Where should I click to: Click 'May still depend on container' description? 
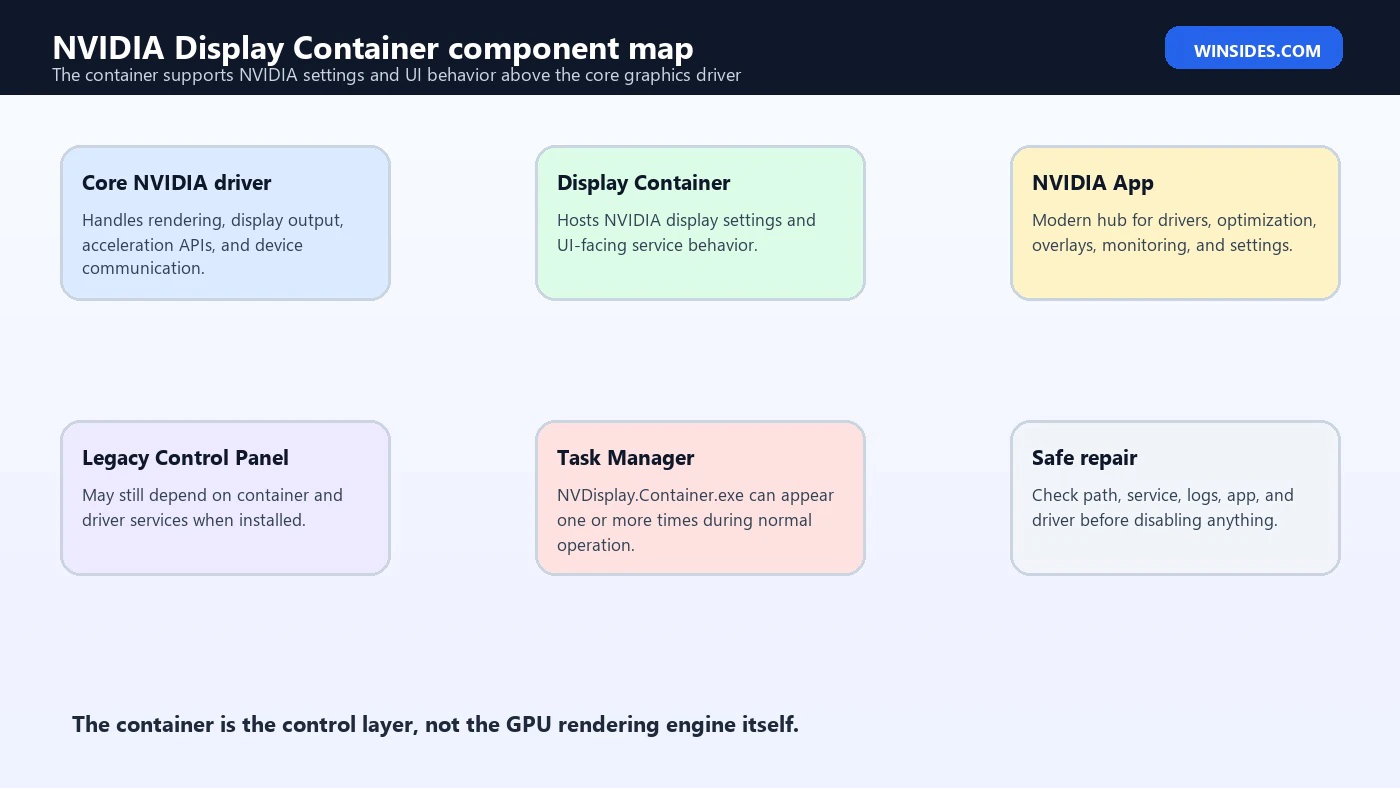point(213,507)
